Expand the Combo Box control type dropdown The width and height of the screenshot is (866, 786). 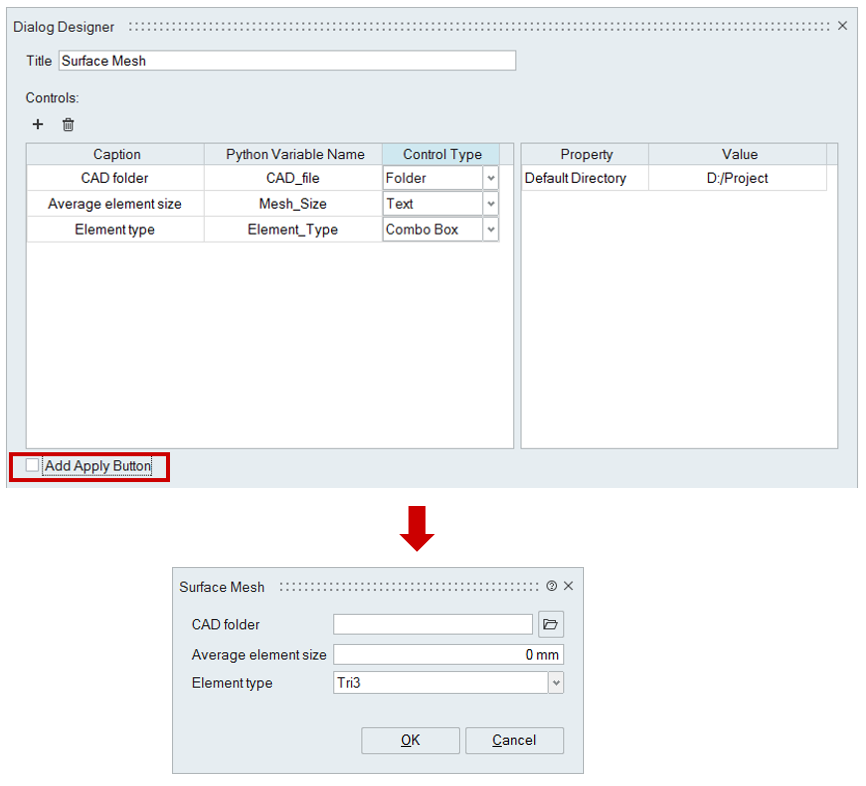pos(490,230)
